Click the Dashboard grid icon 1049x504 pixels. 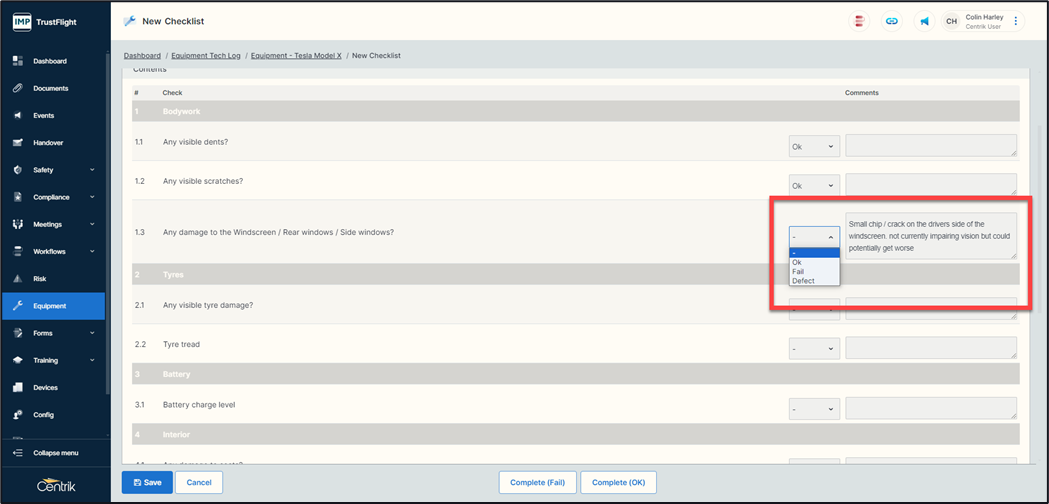(18, 61)
